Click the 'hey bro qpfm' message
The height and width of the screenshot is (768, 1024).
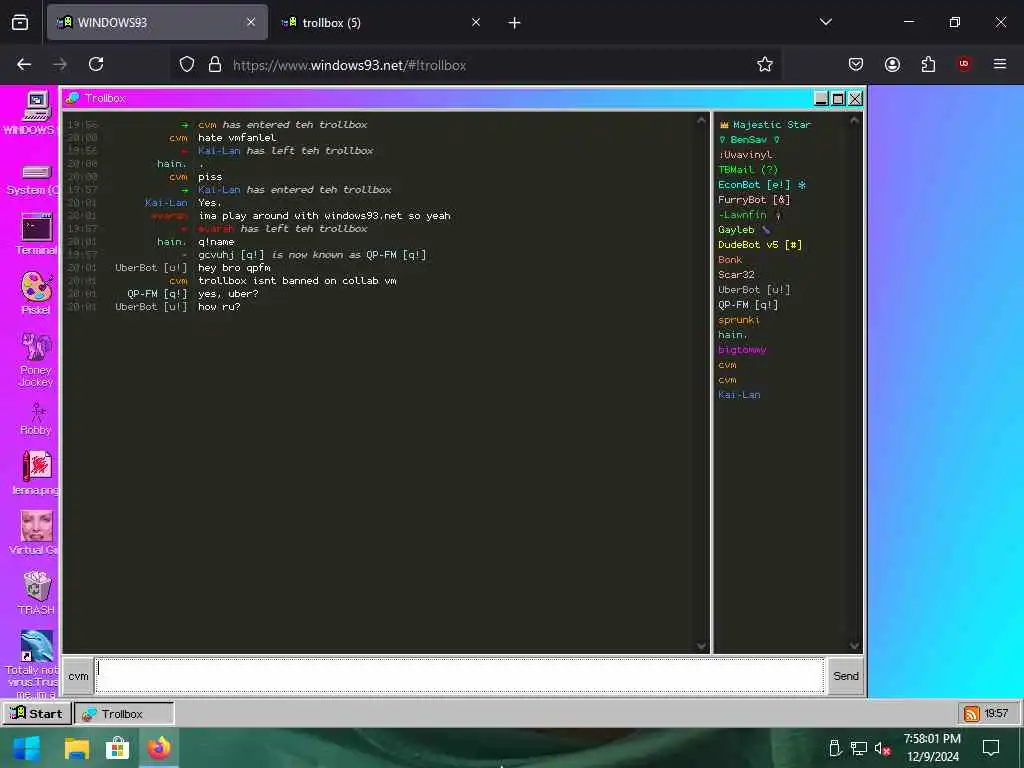(x=234, y=268)
